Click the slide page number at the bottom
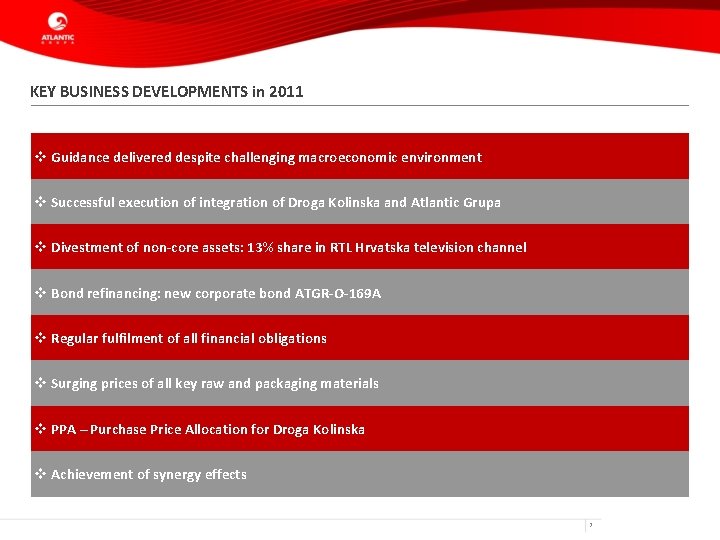 (x=591, y=525)
